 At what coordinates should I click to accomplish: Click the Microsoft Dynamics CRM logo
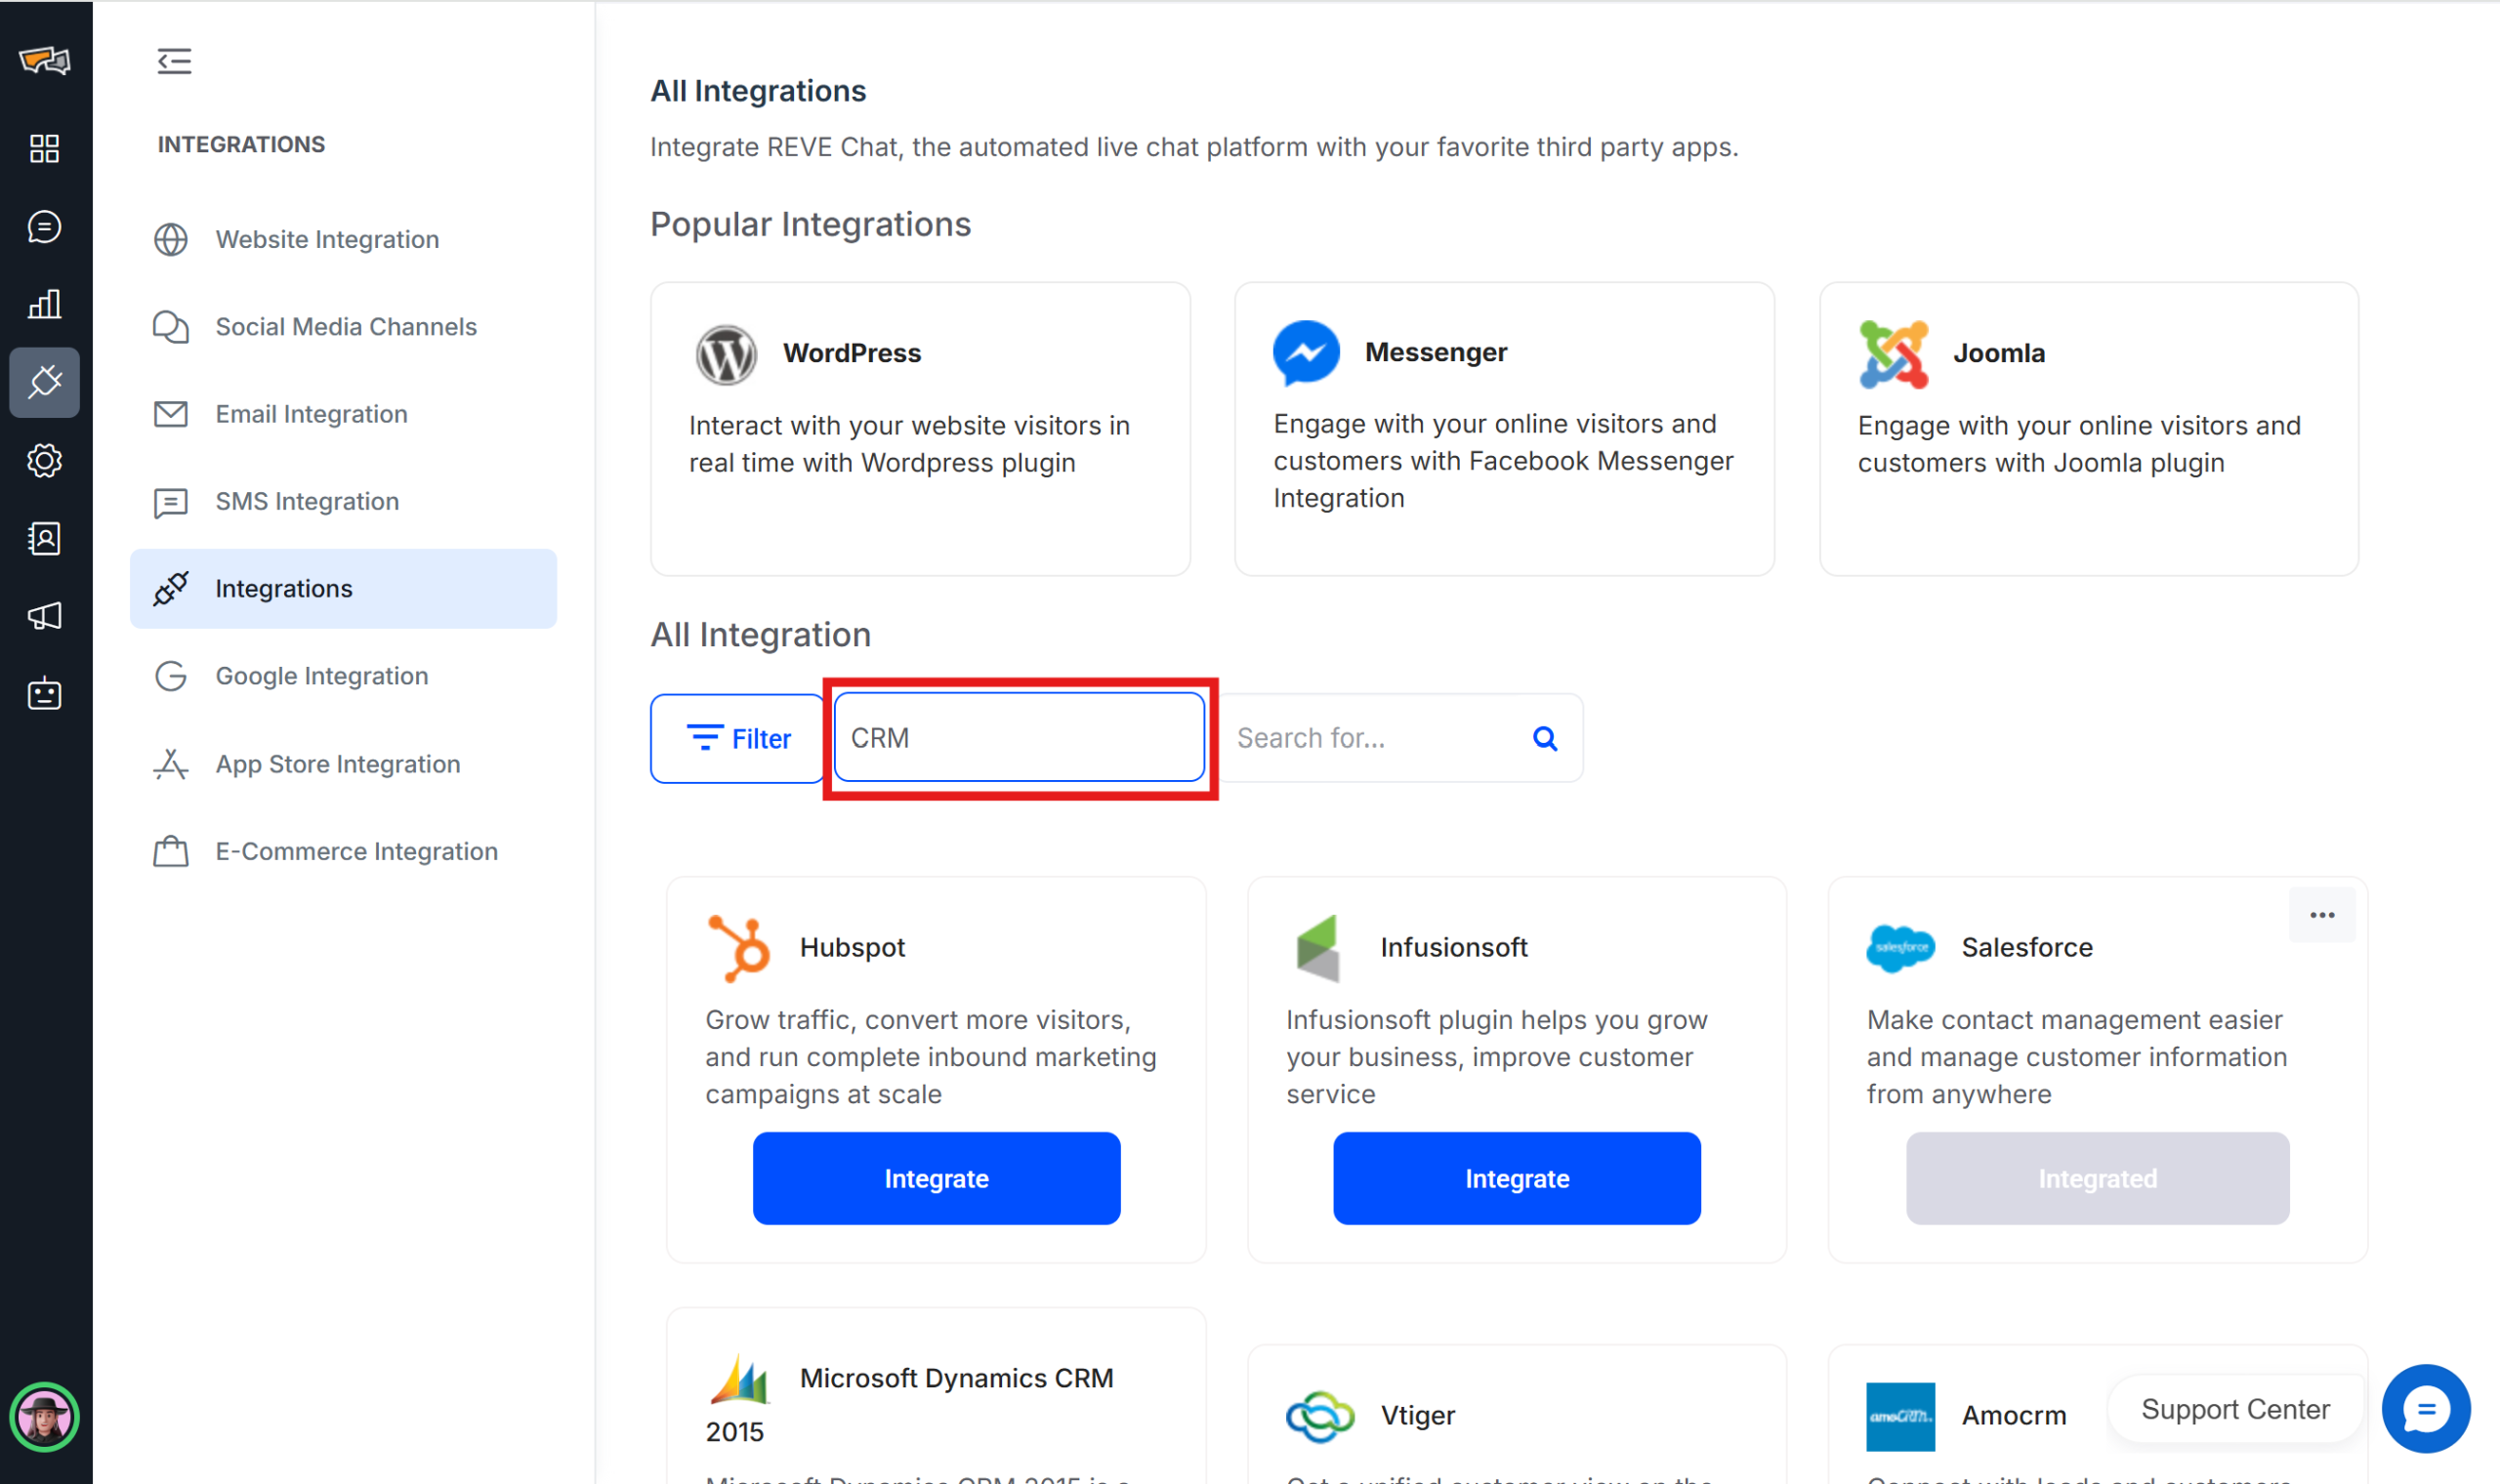[739, 1379]
